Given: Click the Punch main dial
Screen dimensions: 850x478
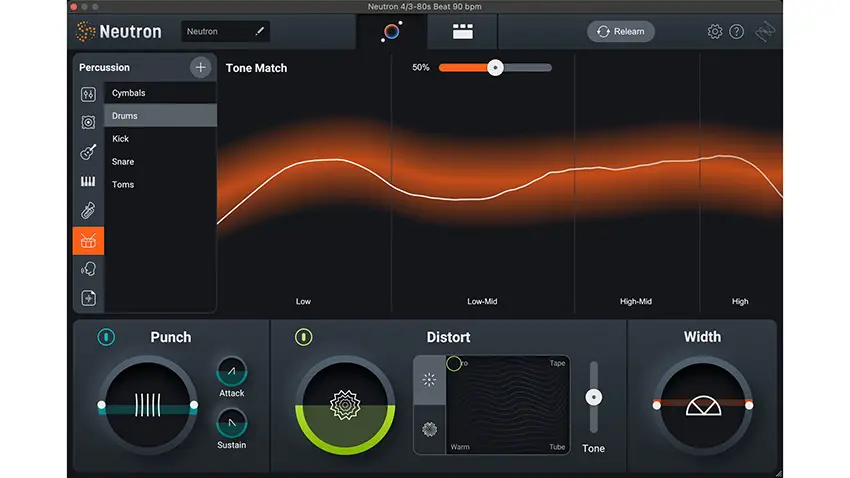Looking at the screenshot, I should click(147, 405).
